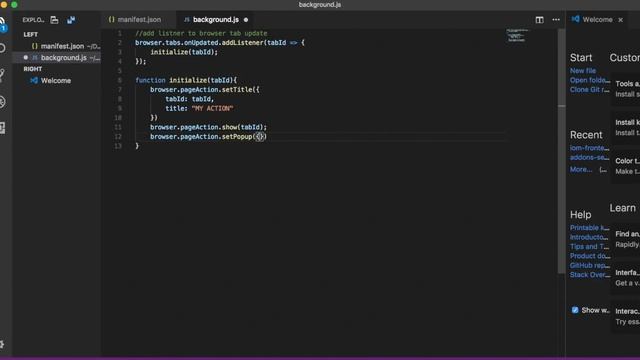640x360 pixels.
Task: Open the GitHub repository link
Action: pos(590,265)
